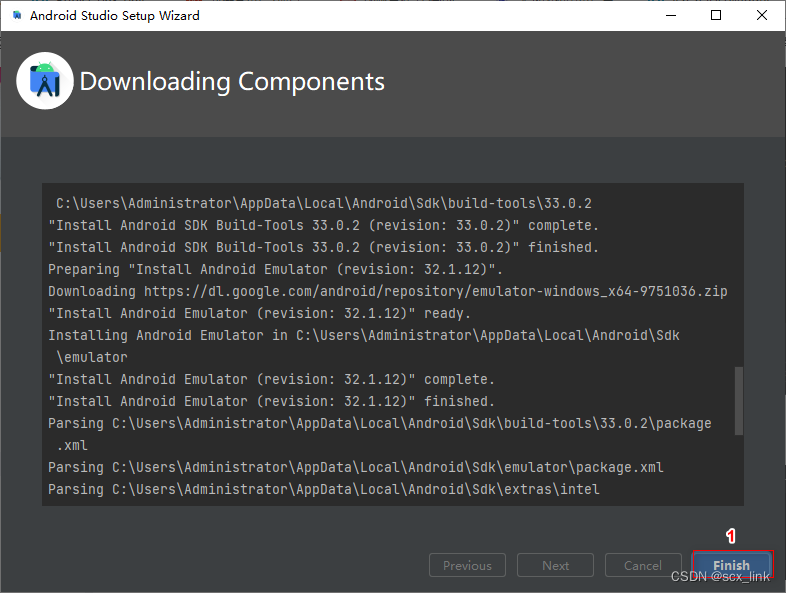786x593 pixels.
Task: Click the Downloading Components heading
Action: [x=232, y=82]
